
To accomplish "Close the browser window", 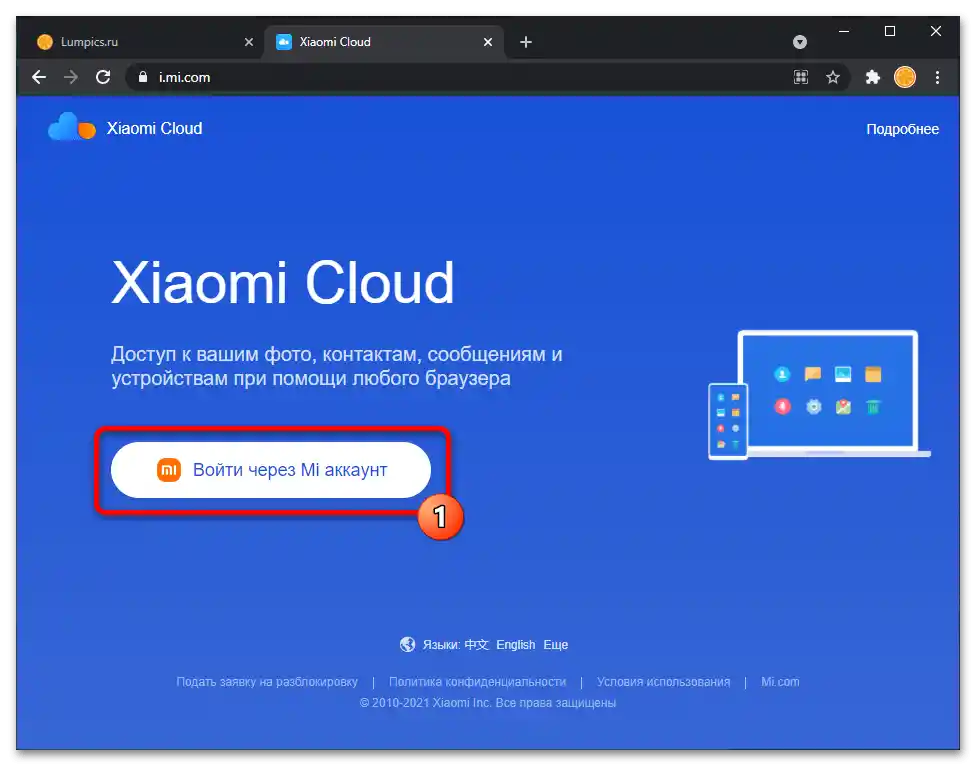I will 936,31.
